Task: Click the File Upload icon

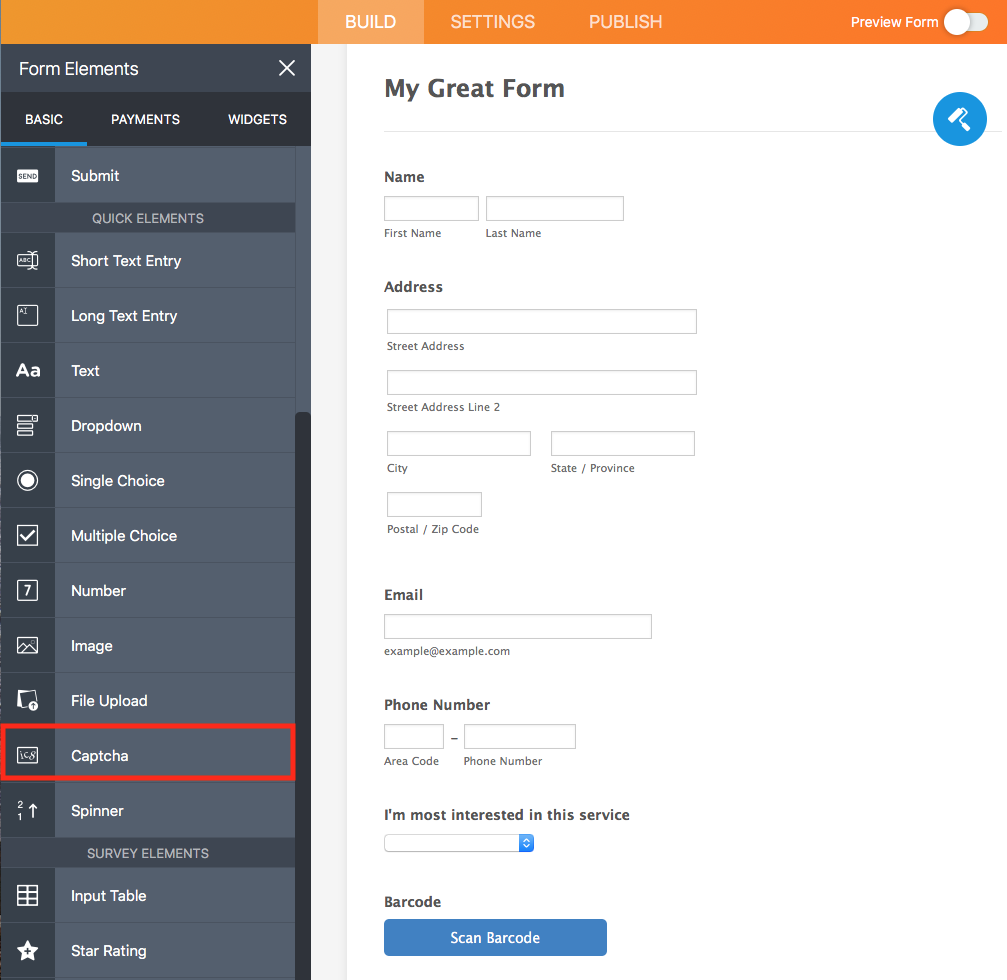Action: (x=28, y=700)
